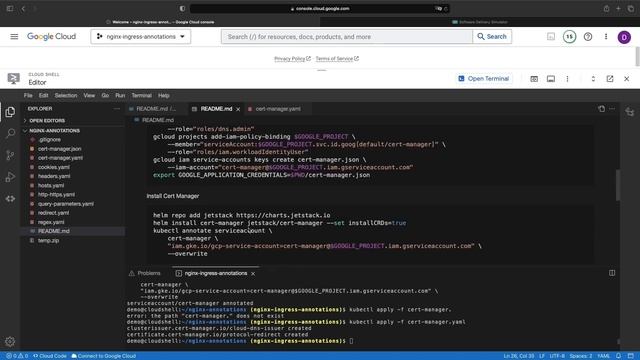Click the editor vertical scrollbar thumb
The height and width of the screenshot is (360, 640).
click(x=618, y=185)
